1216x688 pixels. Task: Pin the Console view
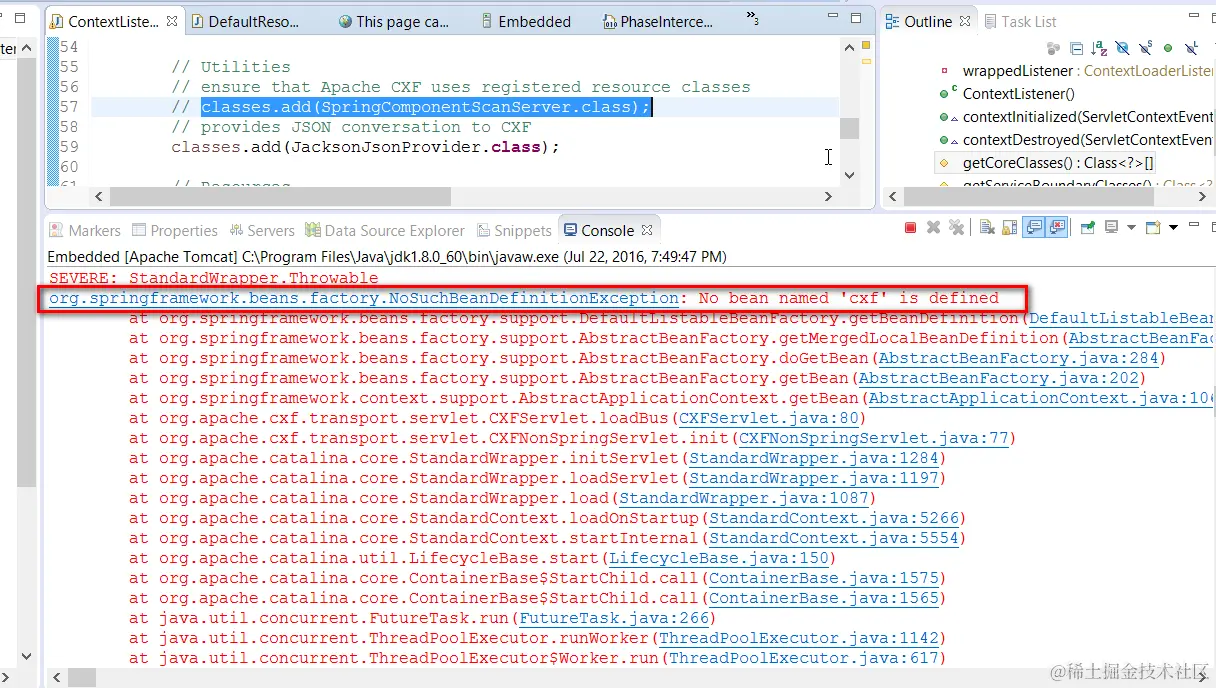tap(1088, 228)
